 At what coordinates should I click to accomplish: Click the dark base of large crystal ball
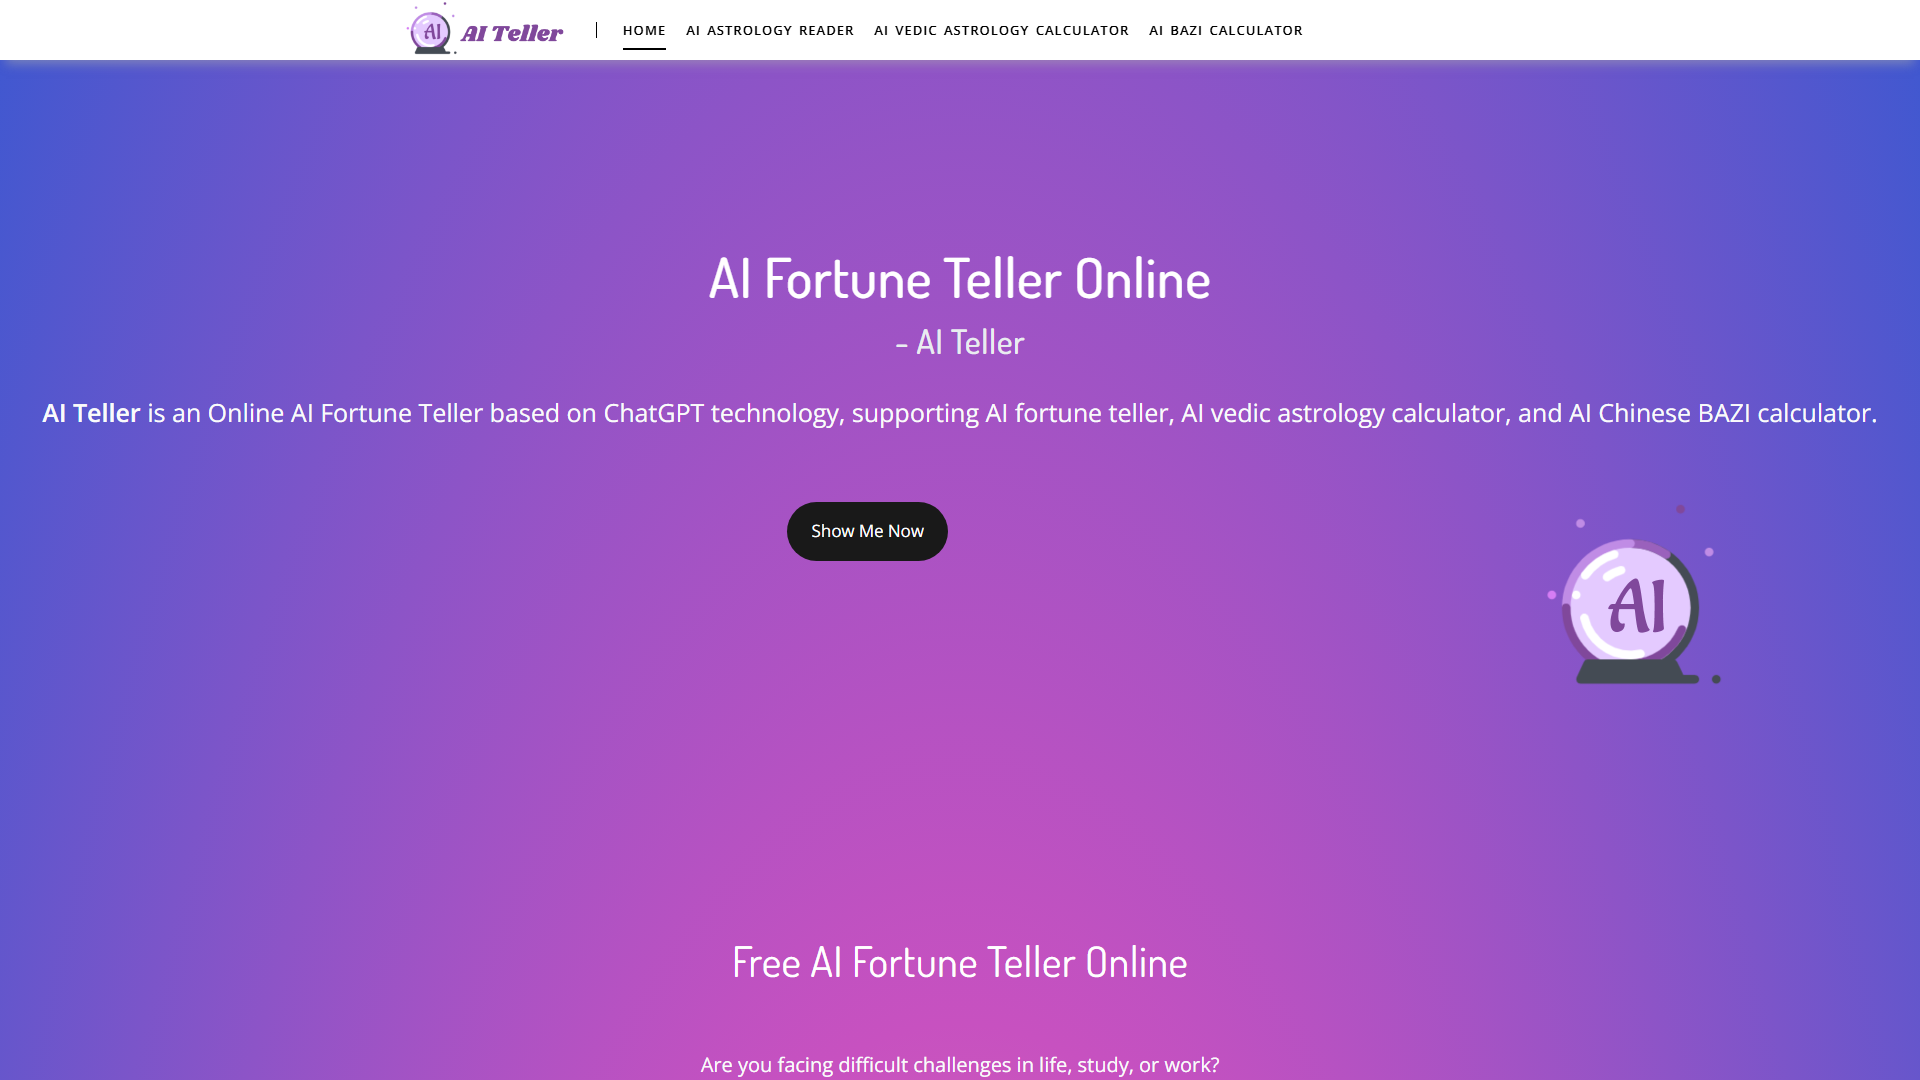(x=1637, y=672)
